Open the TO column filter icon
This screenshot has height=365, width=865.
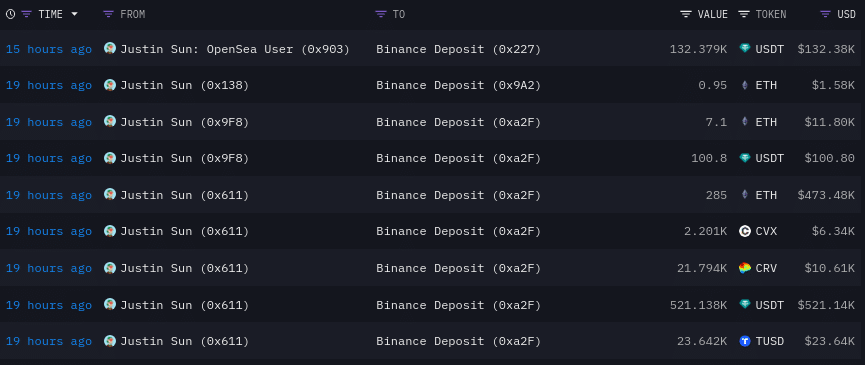click(x=381, y=14)
